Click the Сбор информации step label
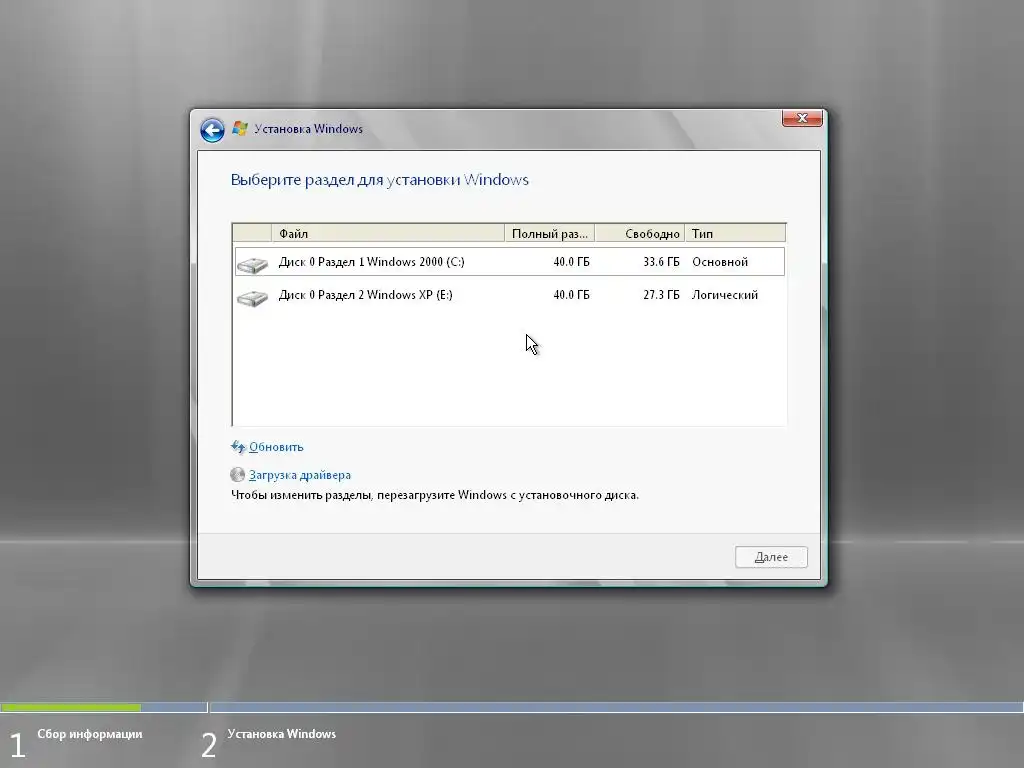This screenshot has width=1024, height=768. (89, 734)
